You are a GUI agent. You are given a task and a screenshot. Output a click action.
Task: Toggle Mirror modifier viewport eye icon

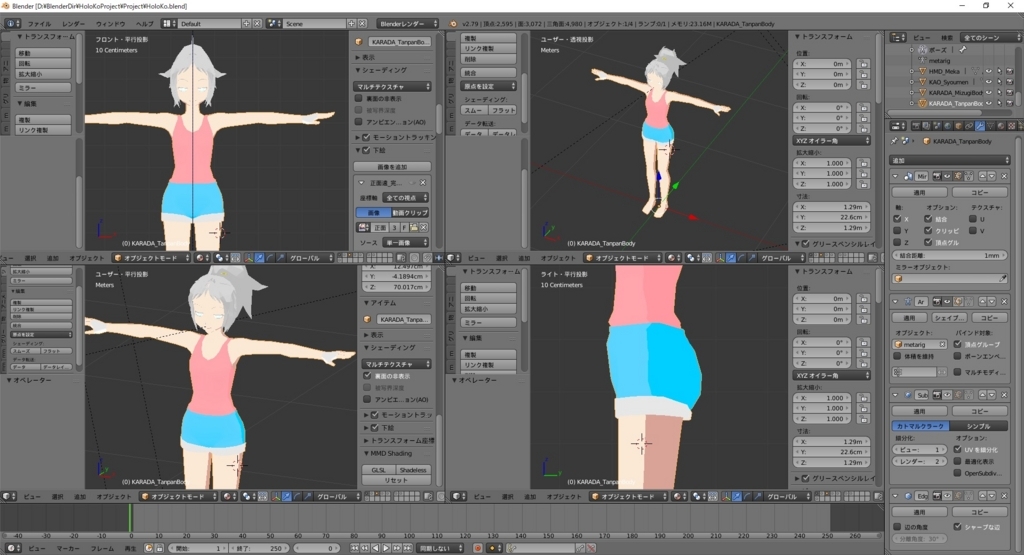947,176
